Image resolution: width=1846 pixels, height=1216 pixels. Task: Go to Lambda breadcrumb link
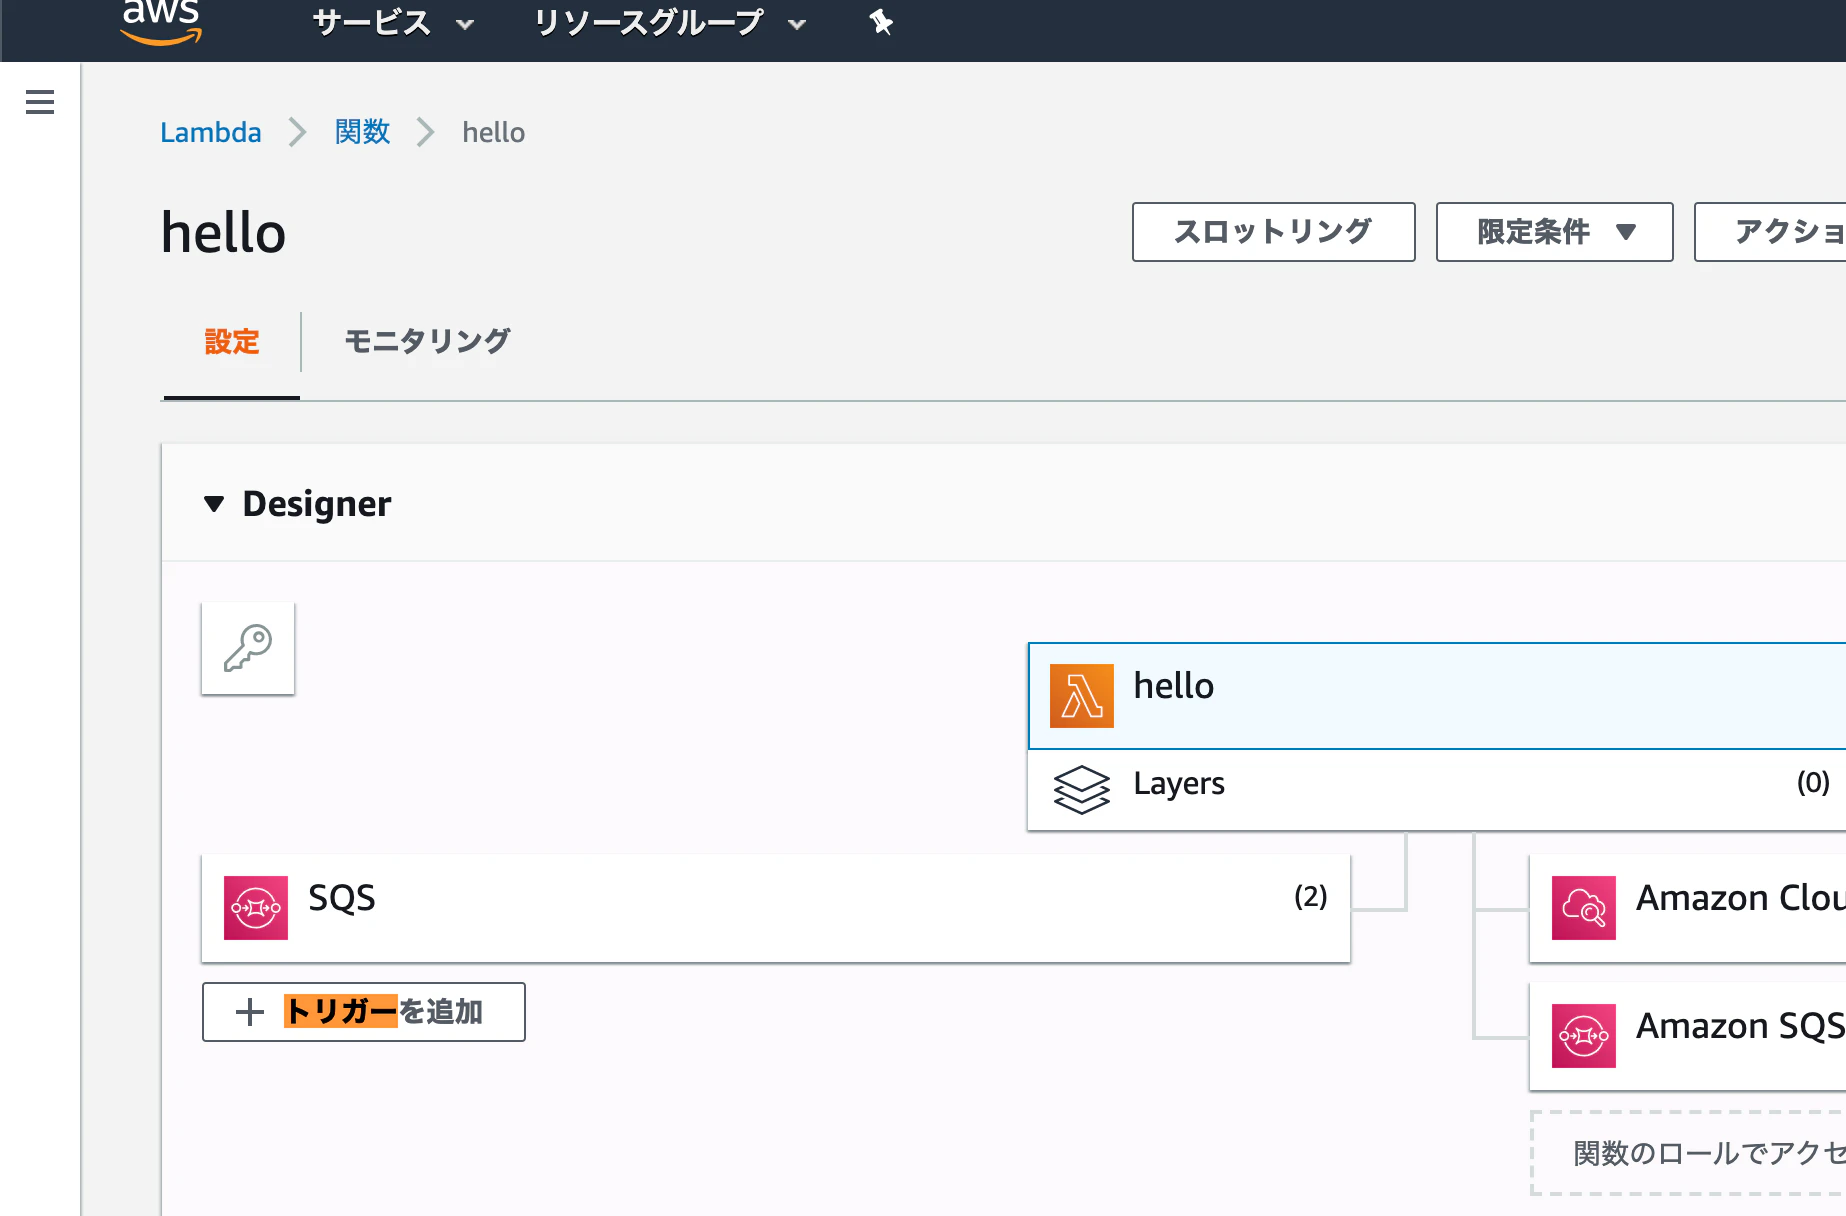coord(211,132)
